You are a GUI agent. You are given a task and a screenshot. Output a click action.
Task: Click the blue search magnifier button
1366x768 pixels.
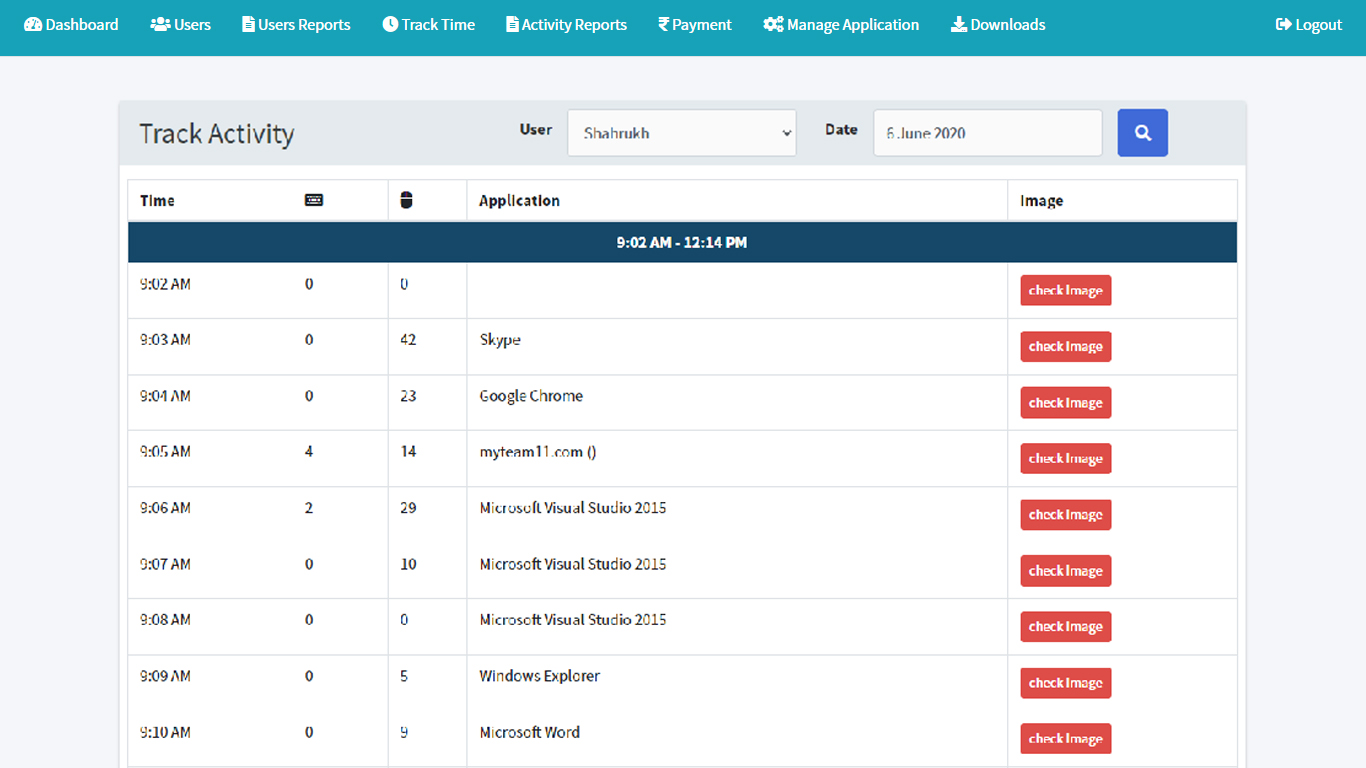[x=1142, y=133]
